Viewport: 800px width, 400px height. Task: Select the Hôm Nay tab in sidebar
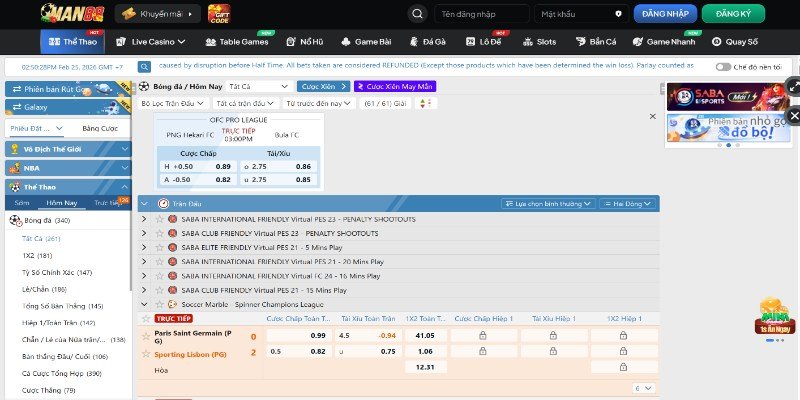62,203
